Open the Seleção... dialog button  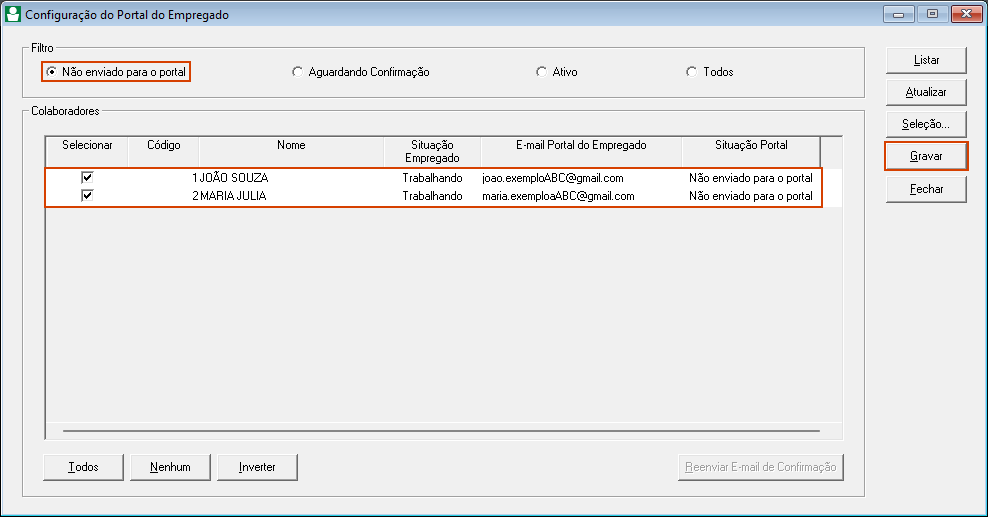click(926, 125)
